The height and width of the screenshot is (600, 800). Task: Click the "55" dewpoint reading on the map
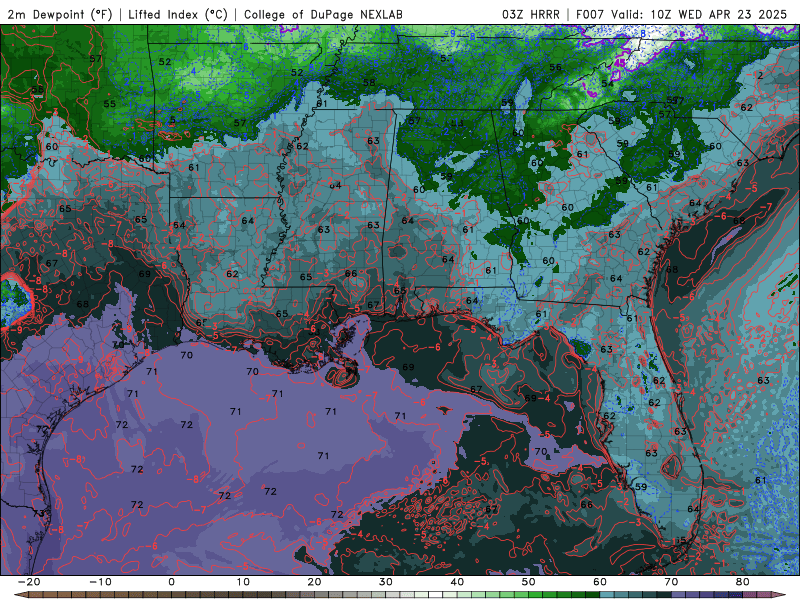[110, 104]
